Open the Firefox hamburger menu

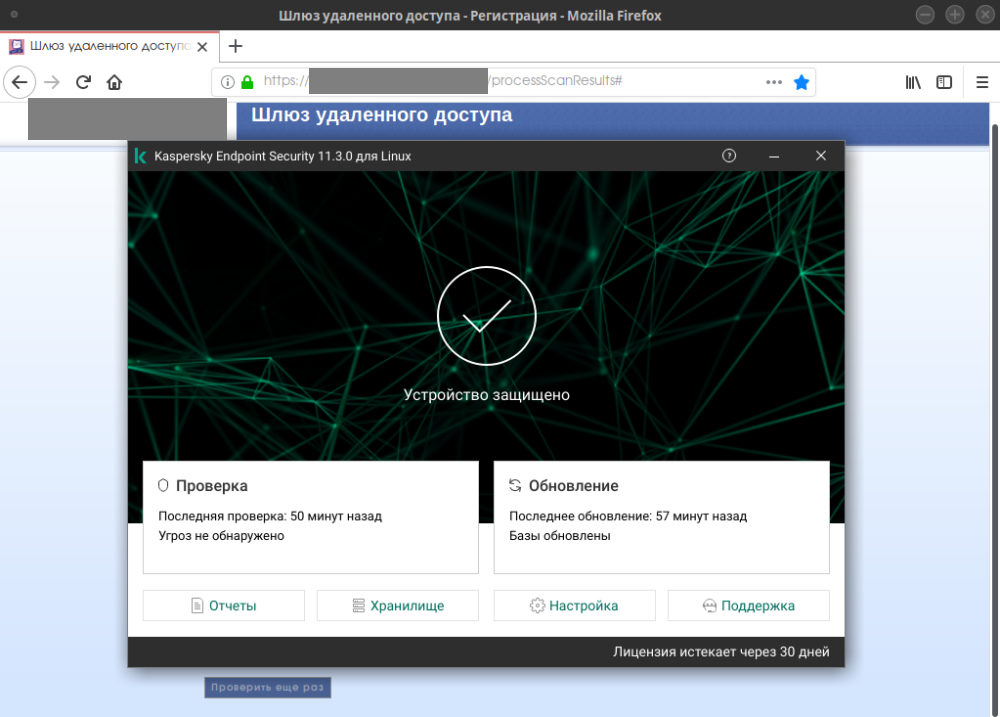coord(981,82)
